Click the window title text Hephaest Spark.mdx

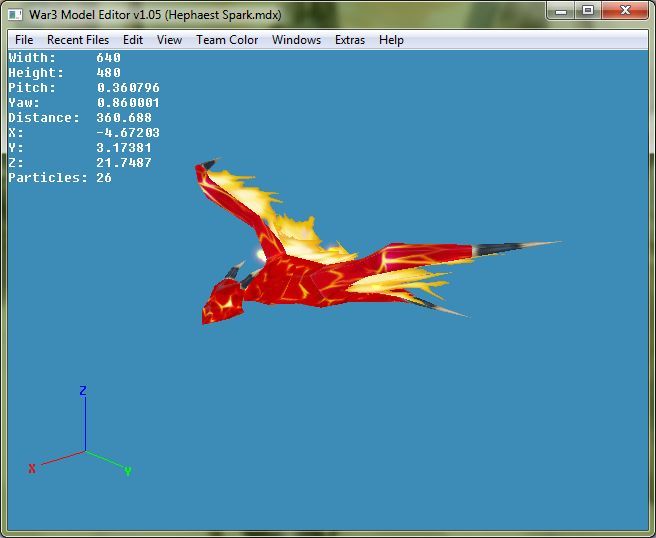[224, 15]
